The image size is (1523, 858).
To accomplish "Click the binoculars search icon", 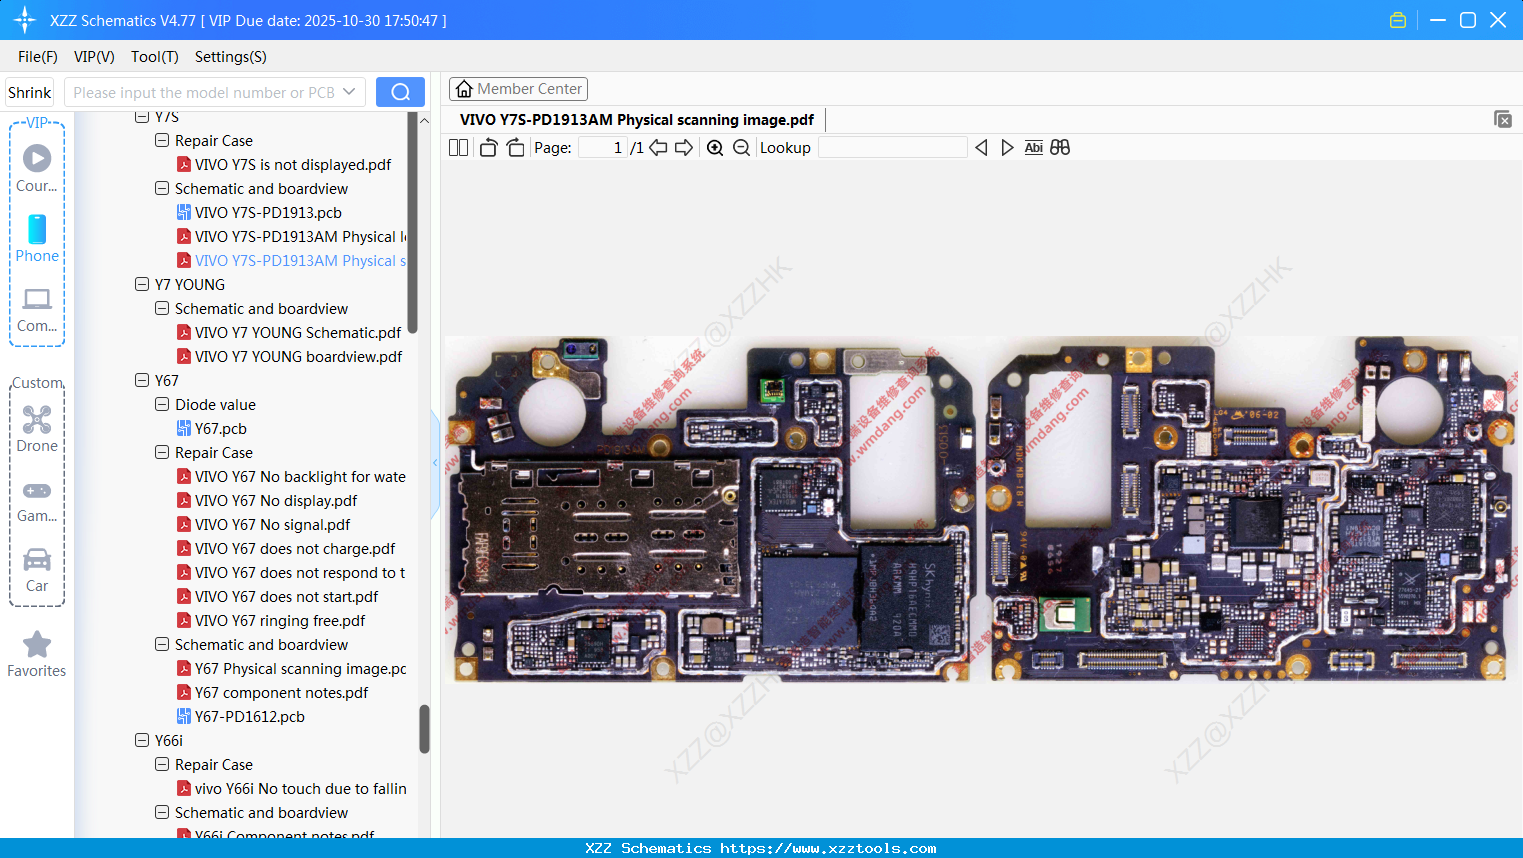I will coord(1060,148).
